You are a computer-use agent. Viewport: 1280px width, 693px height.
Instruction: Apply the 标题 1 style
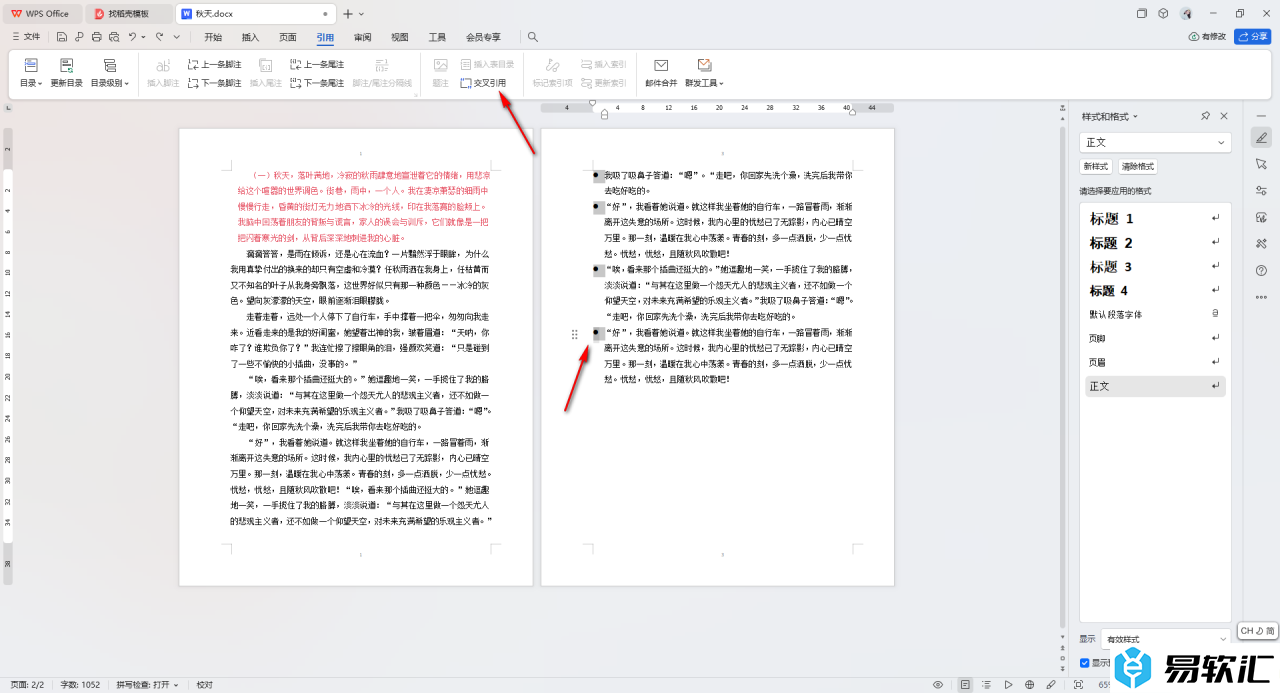coord(1155,218)
